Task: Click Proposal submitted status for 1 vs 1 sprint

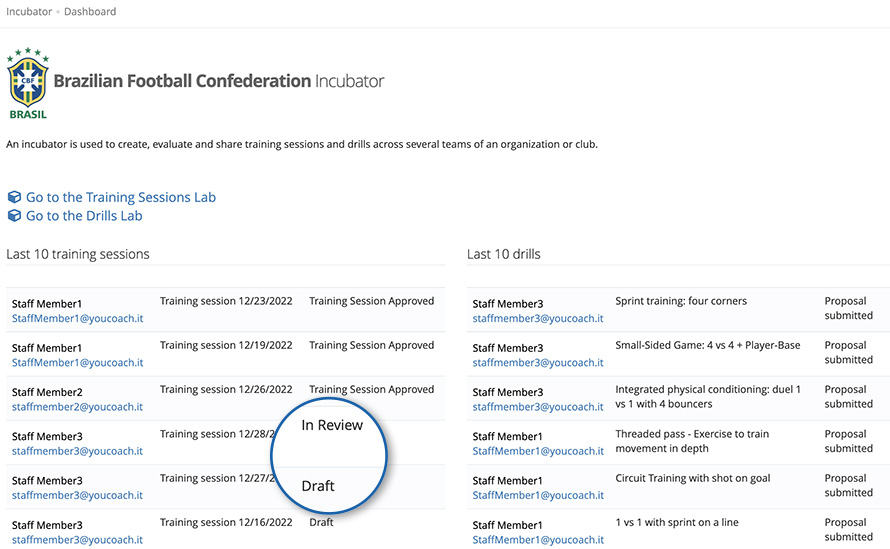Action: pyautogui.click(x=849, y=530)
